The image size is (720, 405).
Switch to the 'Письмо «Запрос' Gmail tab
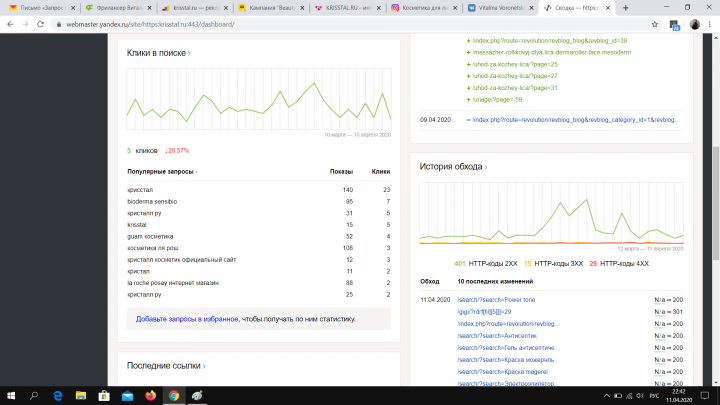point(43,8)
